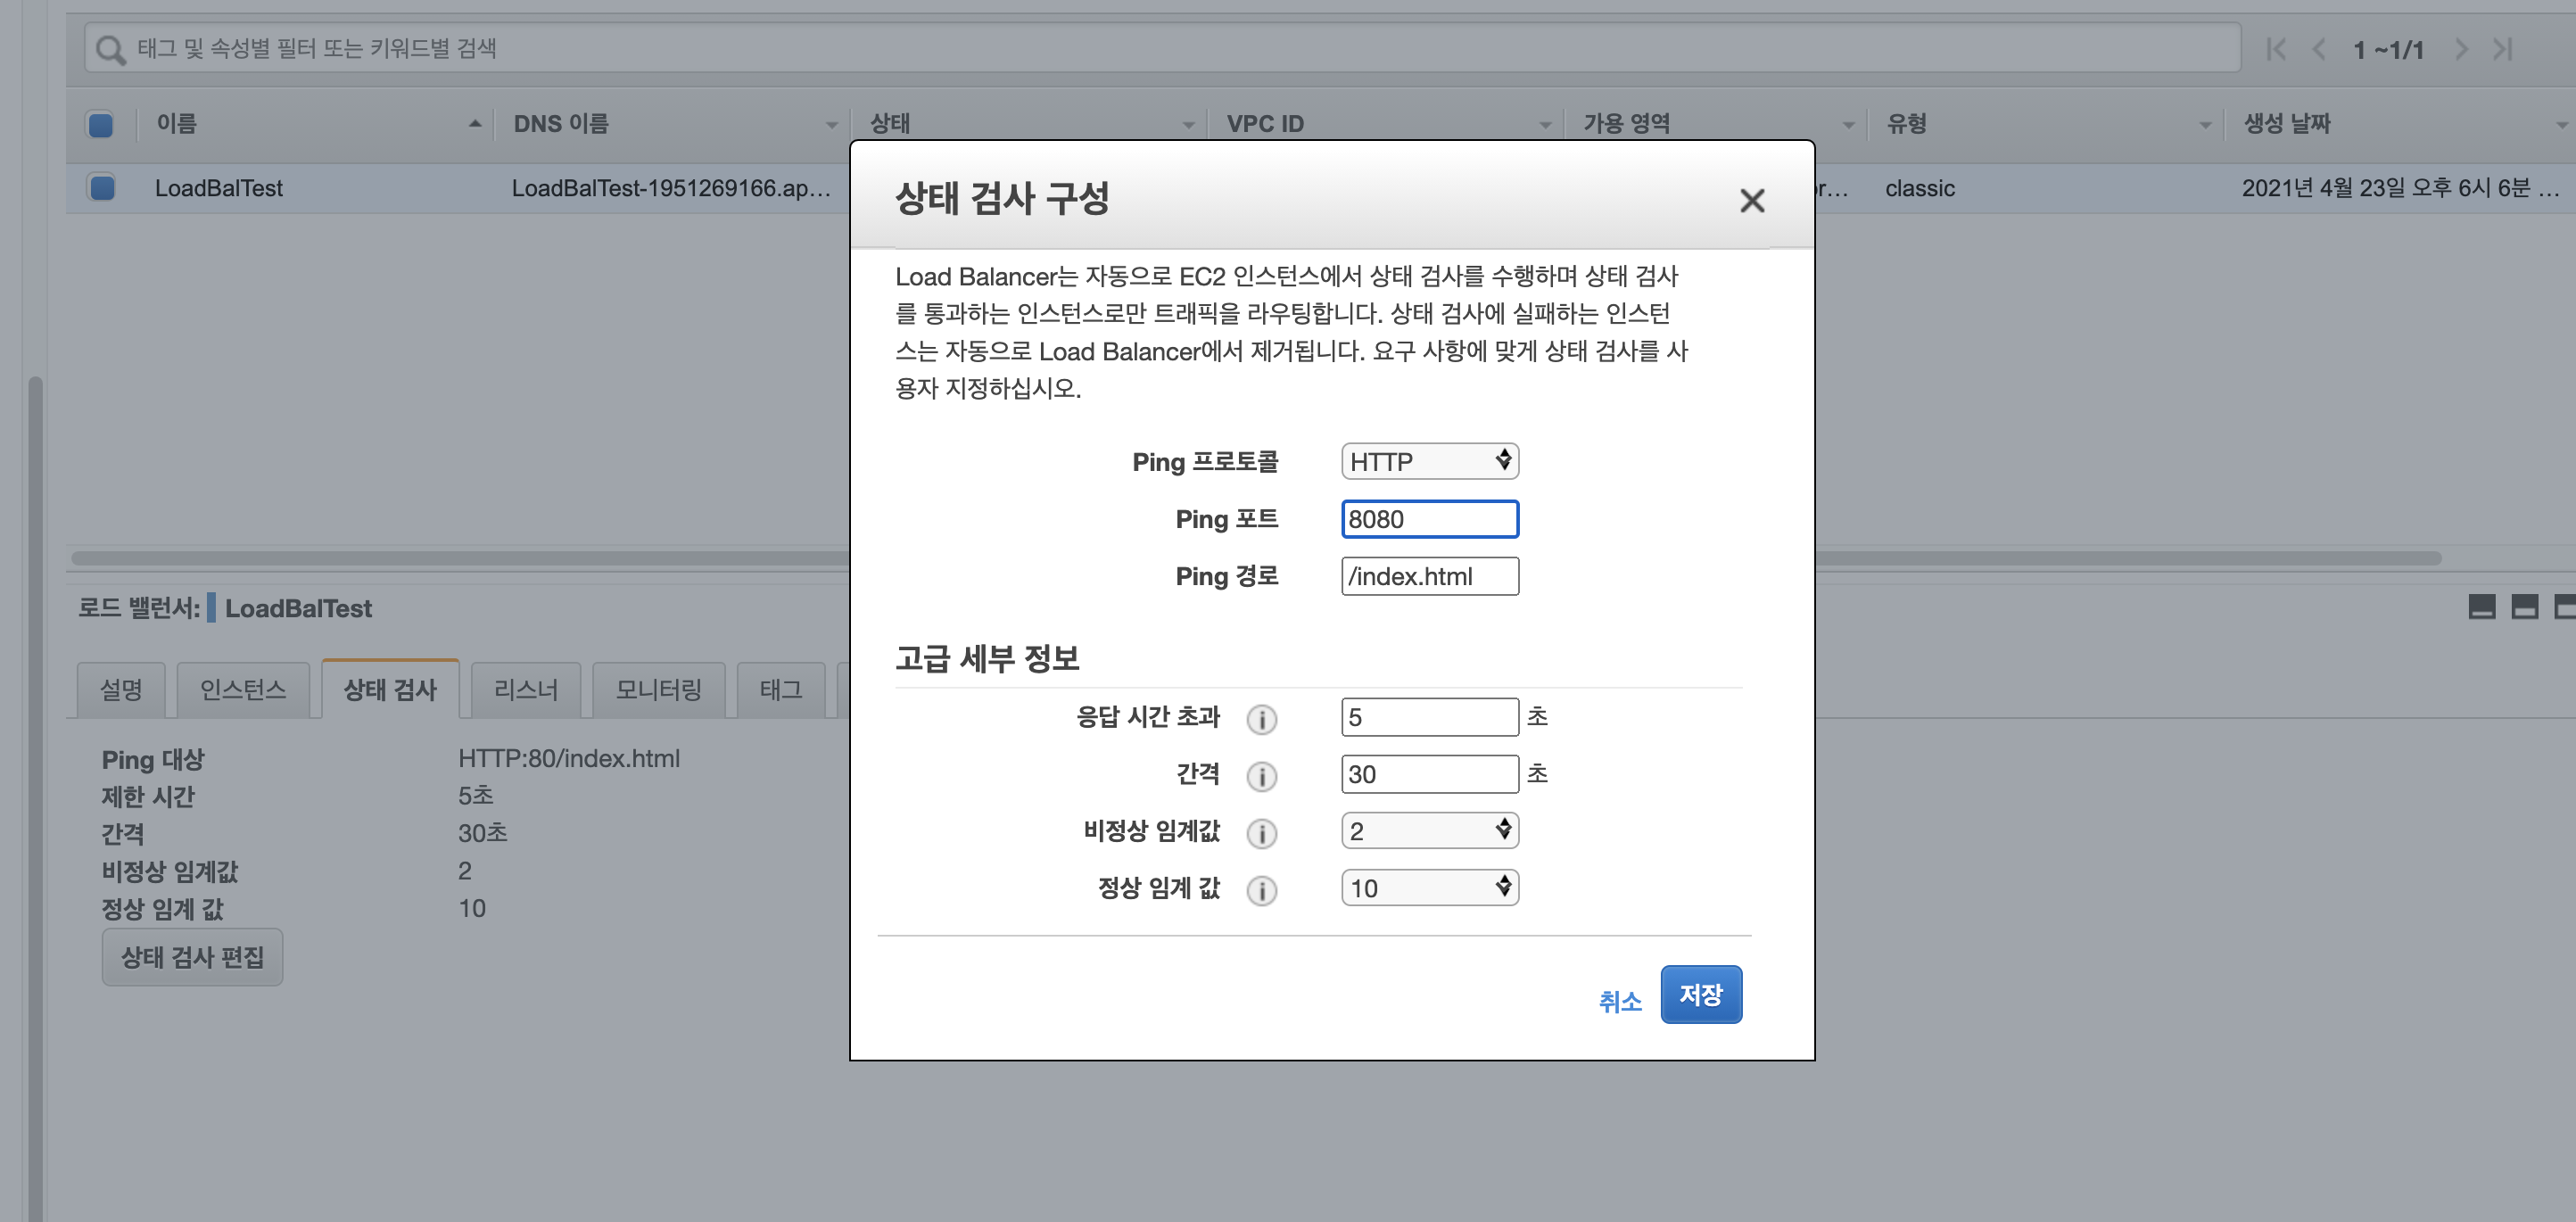Toggle the select-all checkbox in table header
The width and height of the screenshot is (2576, 1222).
[x=101, y=124]
